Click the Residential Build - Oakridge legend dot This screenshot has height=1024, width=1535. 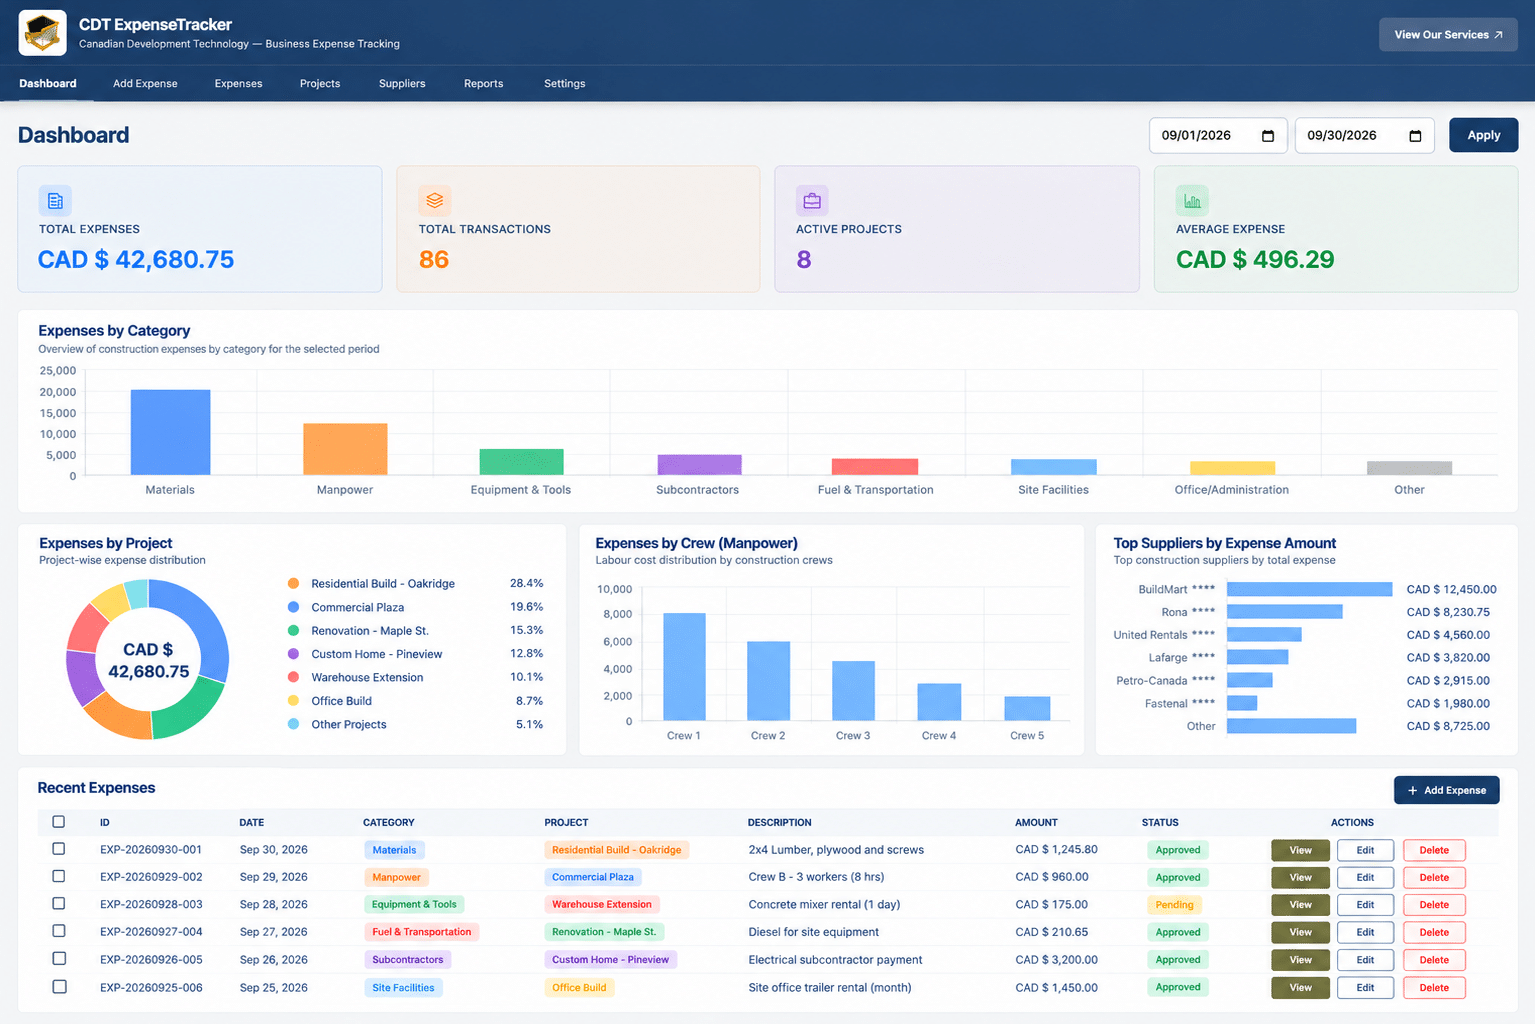293,583
